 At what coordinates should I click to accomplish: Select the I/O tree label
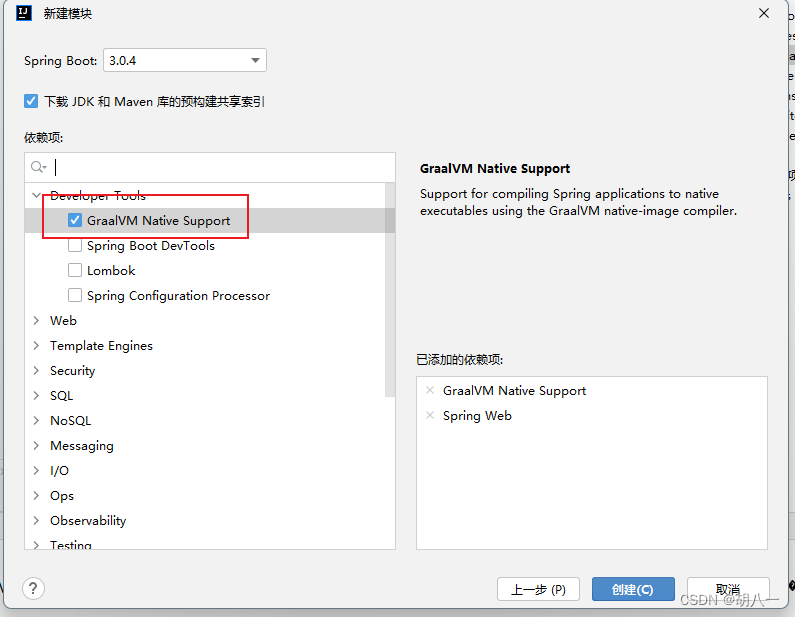point(59,471)
